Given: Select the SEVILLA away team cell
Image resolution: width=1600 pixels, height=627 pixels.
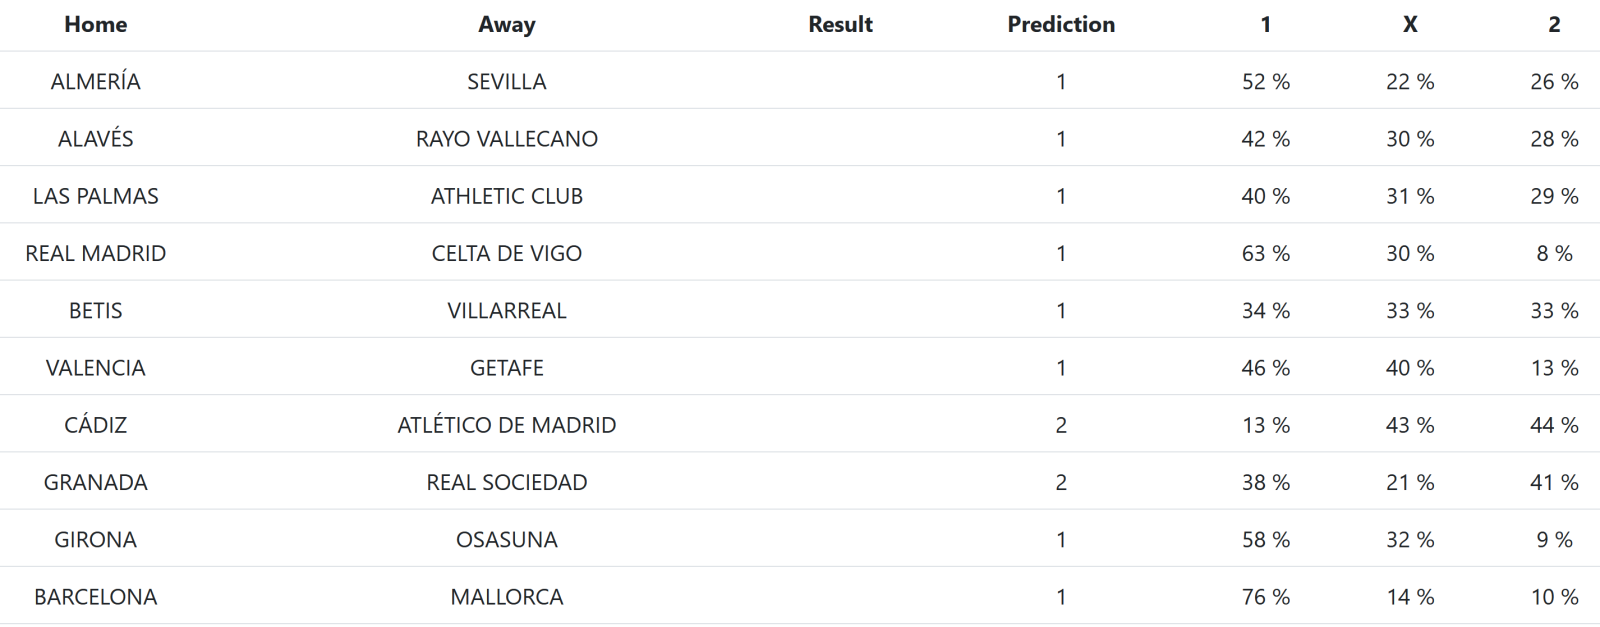Looking at the screenshot, I should [506, 82].
